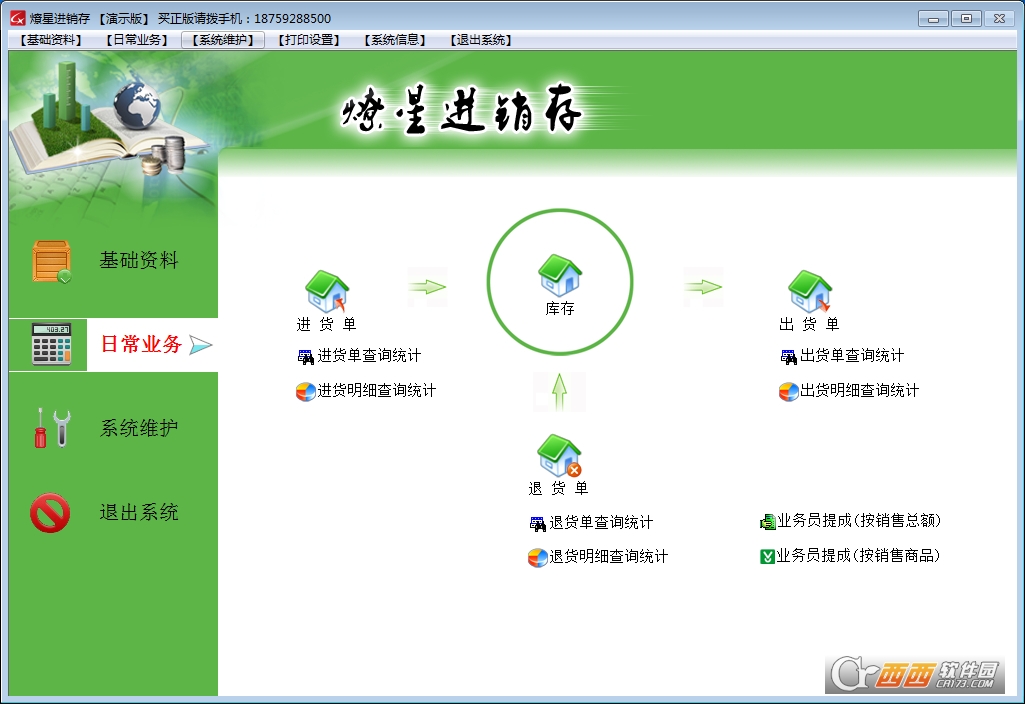The width and height of the screenshot is (1025, 704).
Task: Click the 库存 inventory house icon
Action: pyautogui.click(x=559, y=273)
